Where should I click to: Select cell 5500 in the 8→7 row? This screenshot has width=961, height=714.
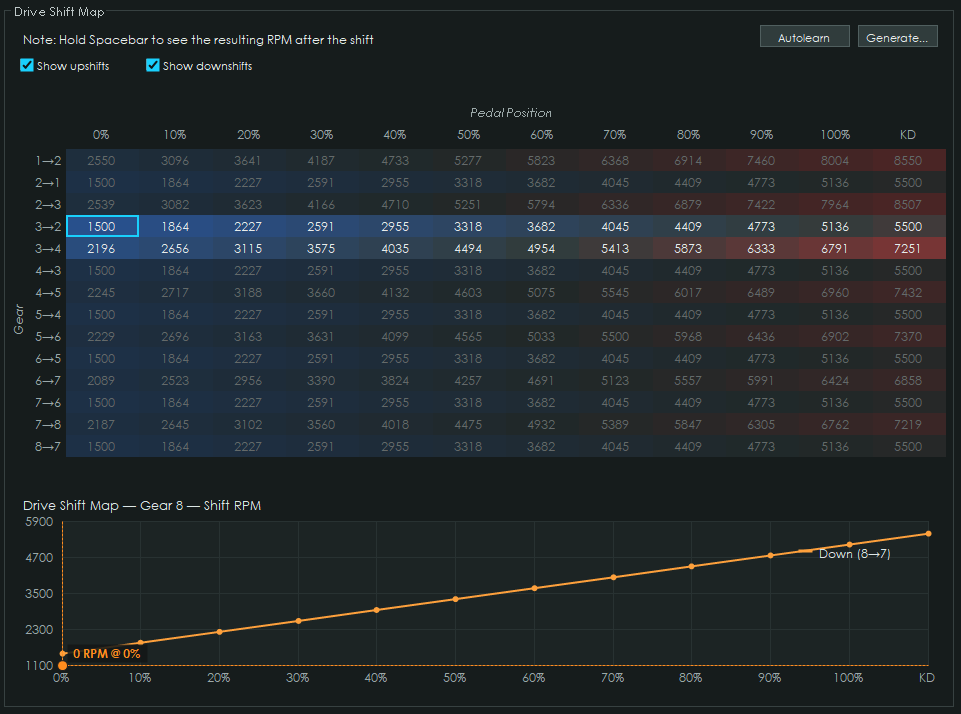[908, 447]
